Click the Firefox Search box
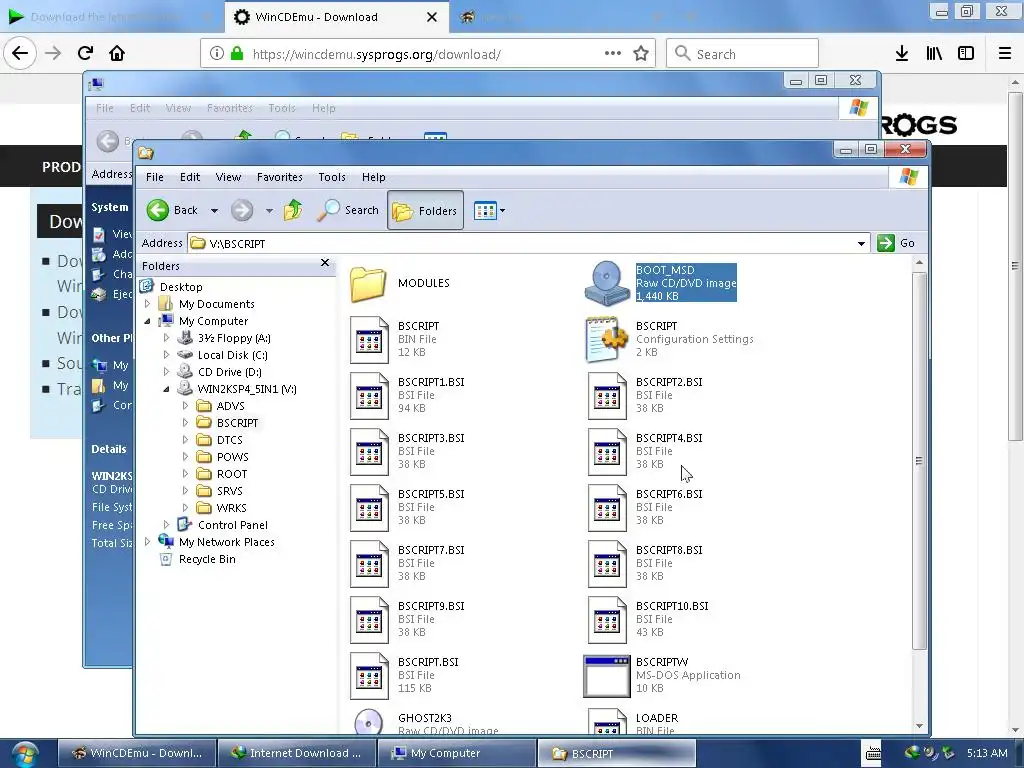1024x768 pixels. [x=743, y=54]
